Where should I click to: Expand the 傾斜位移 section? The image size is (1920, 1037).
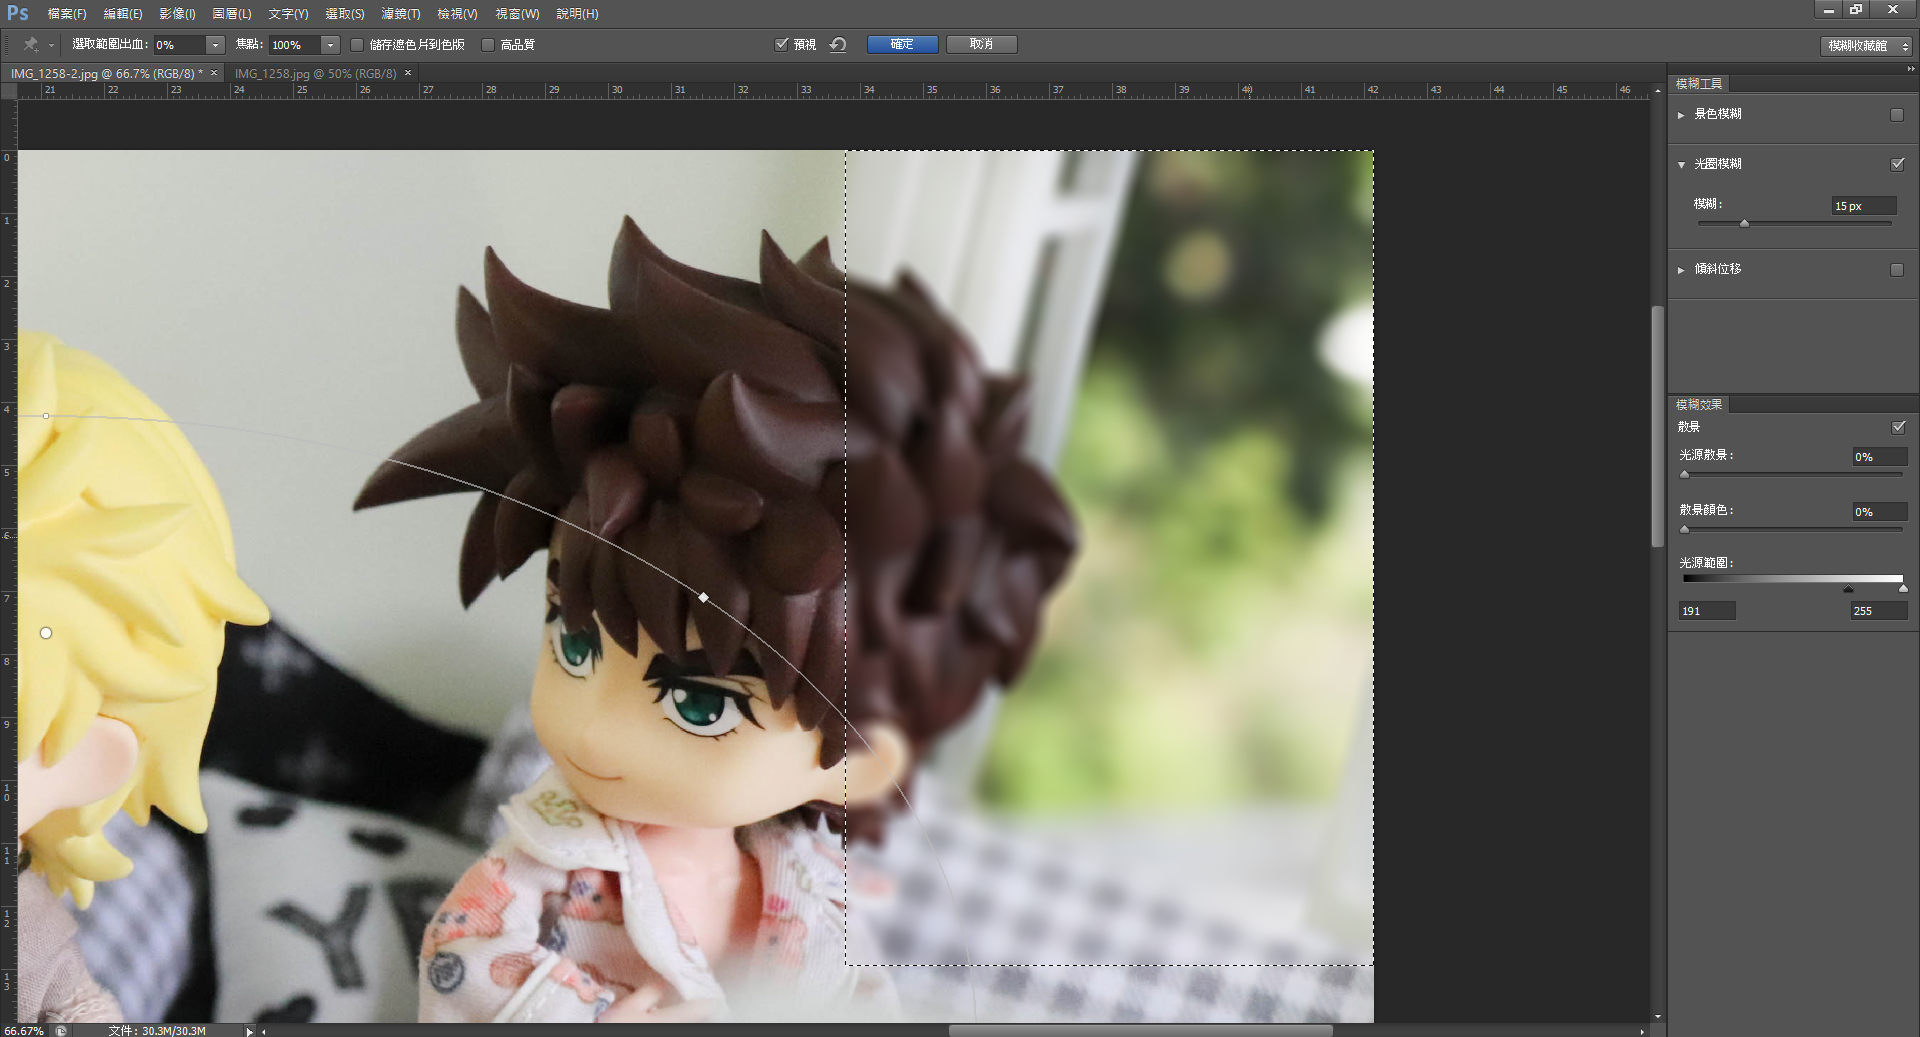[1681, 270]
